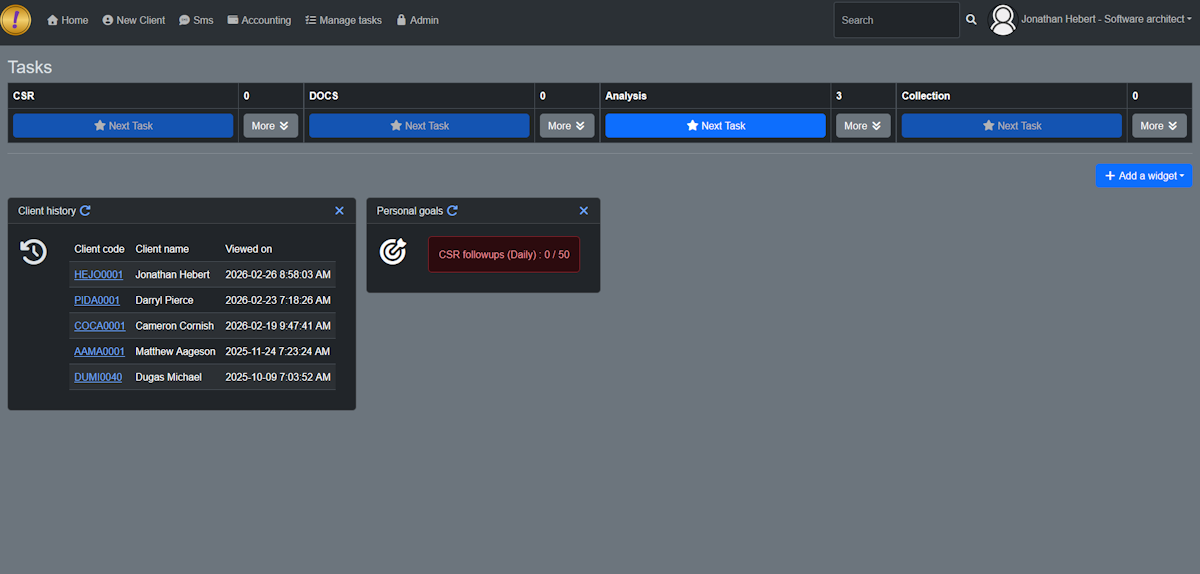Click Next Task under Analysis
The width and height of the screenshot is (1200, 574).
(716, 126)
